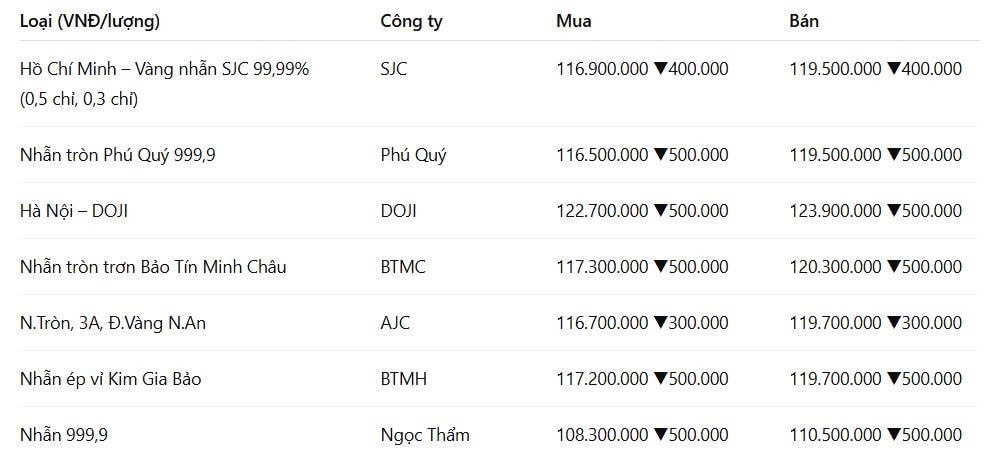997x469 pixels.
Task: Click the down arrow in Ngọc Thẩm buy price
Action: click(659, 435)
